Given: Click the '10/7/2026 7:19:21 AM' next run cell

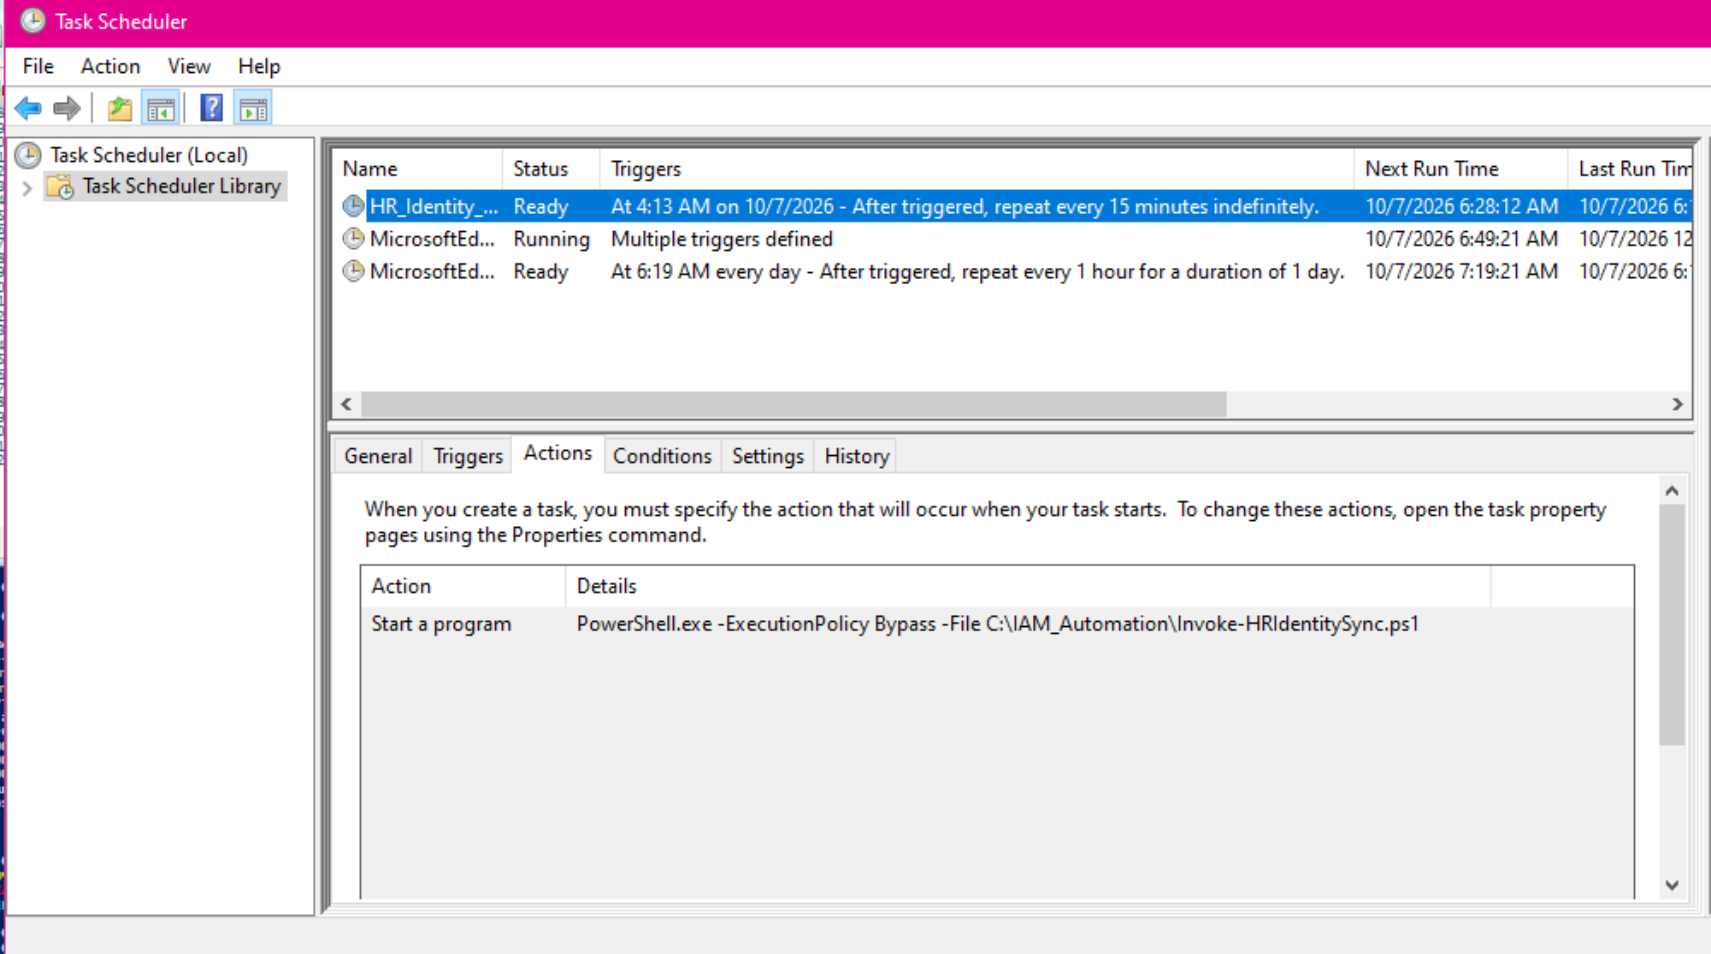Looking at the screenshot, I should tap(1461, 271).
